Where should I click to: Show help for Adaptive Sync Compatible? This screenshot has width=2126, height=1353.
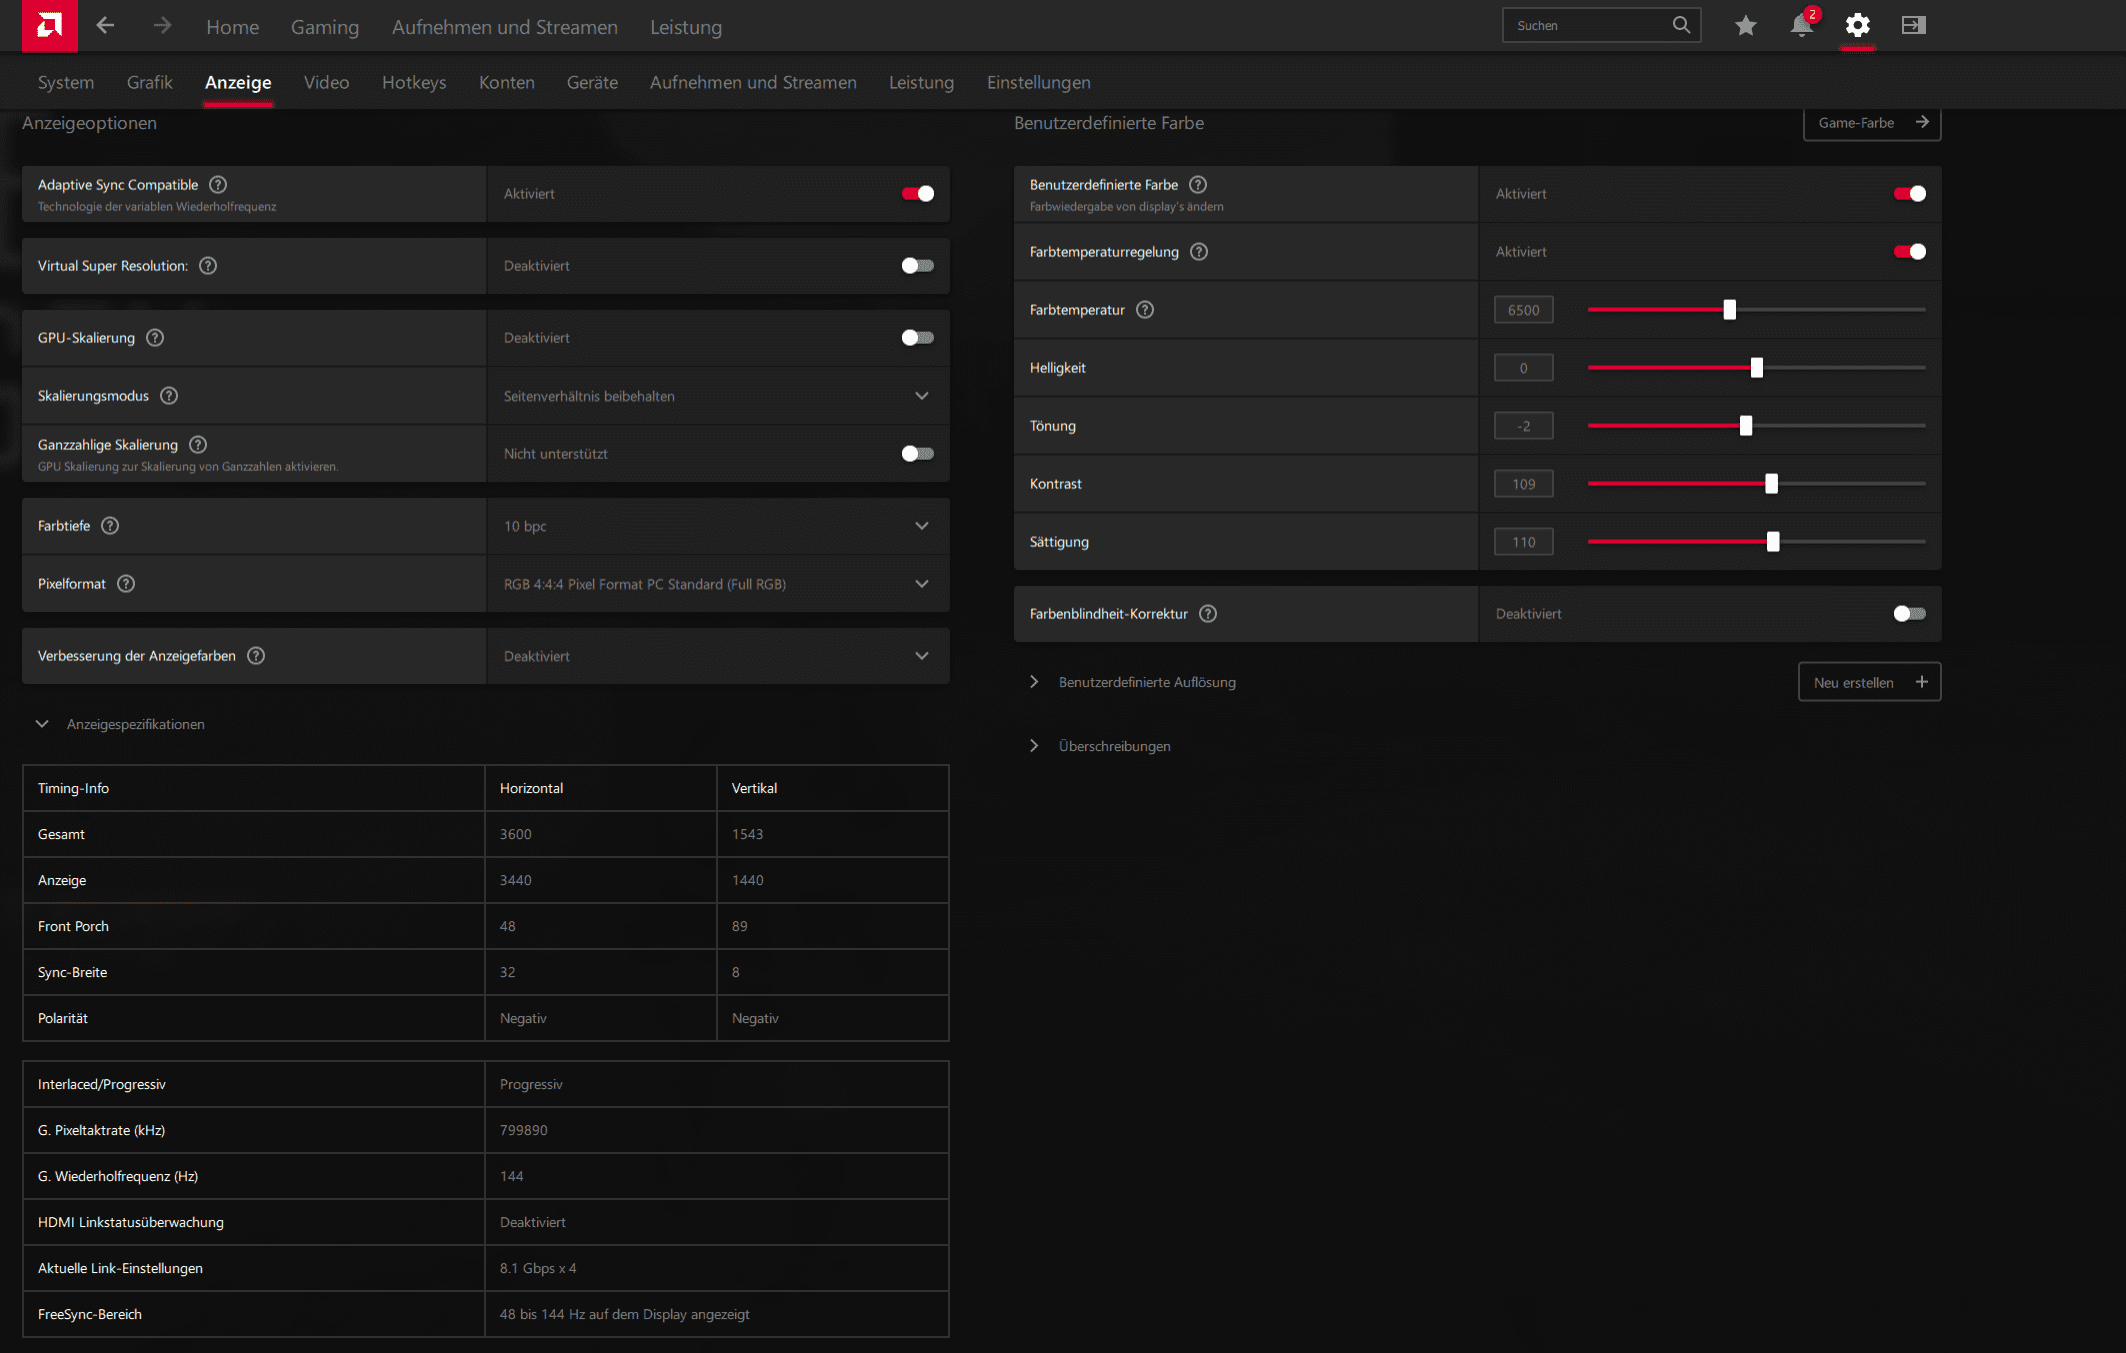218,185
